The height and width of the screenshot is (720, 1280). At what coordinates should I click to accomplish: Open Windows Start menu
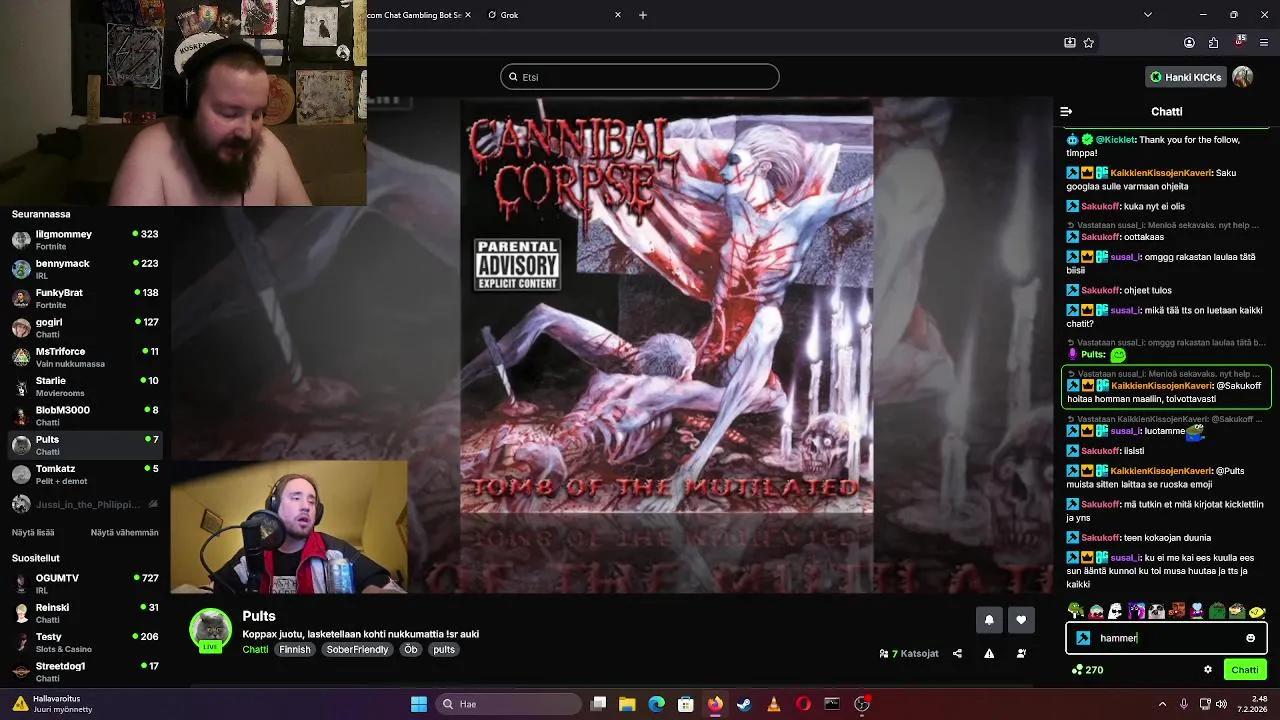click(419, 704)
